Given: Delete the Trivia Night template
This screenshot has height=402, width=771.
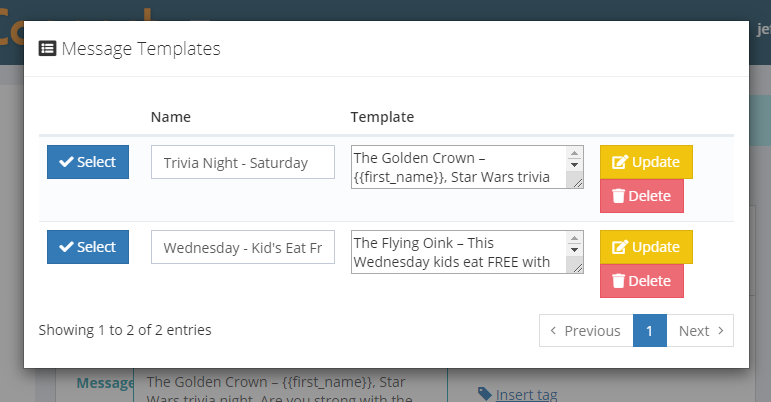Looking at the screenshot, I should point(642,196).
